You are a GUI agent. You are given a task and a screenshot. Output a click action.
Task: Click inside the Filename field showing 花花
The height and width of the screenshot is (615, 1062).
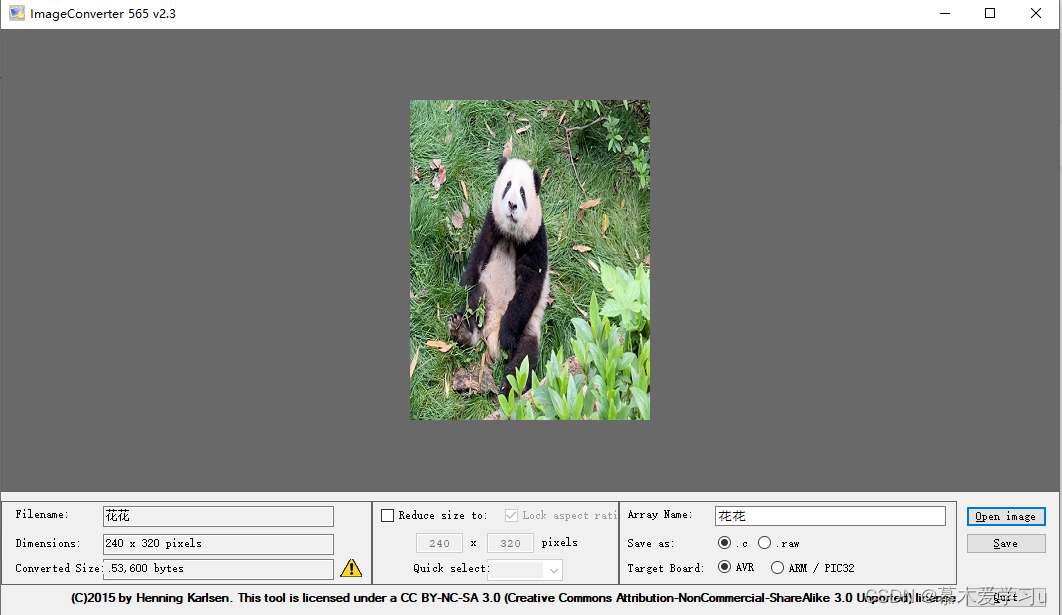click(218, 516)
